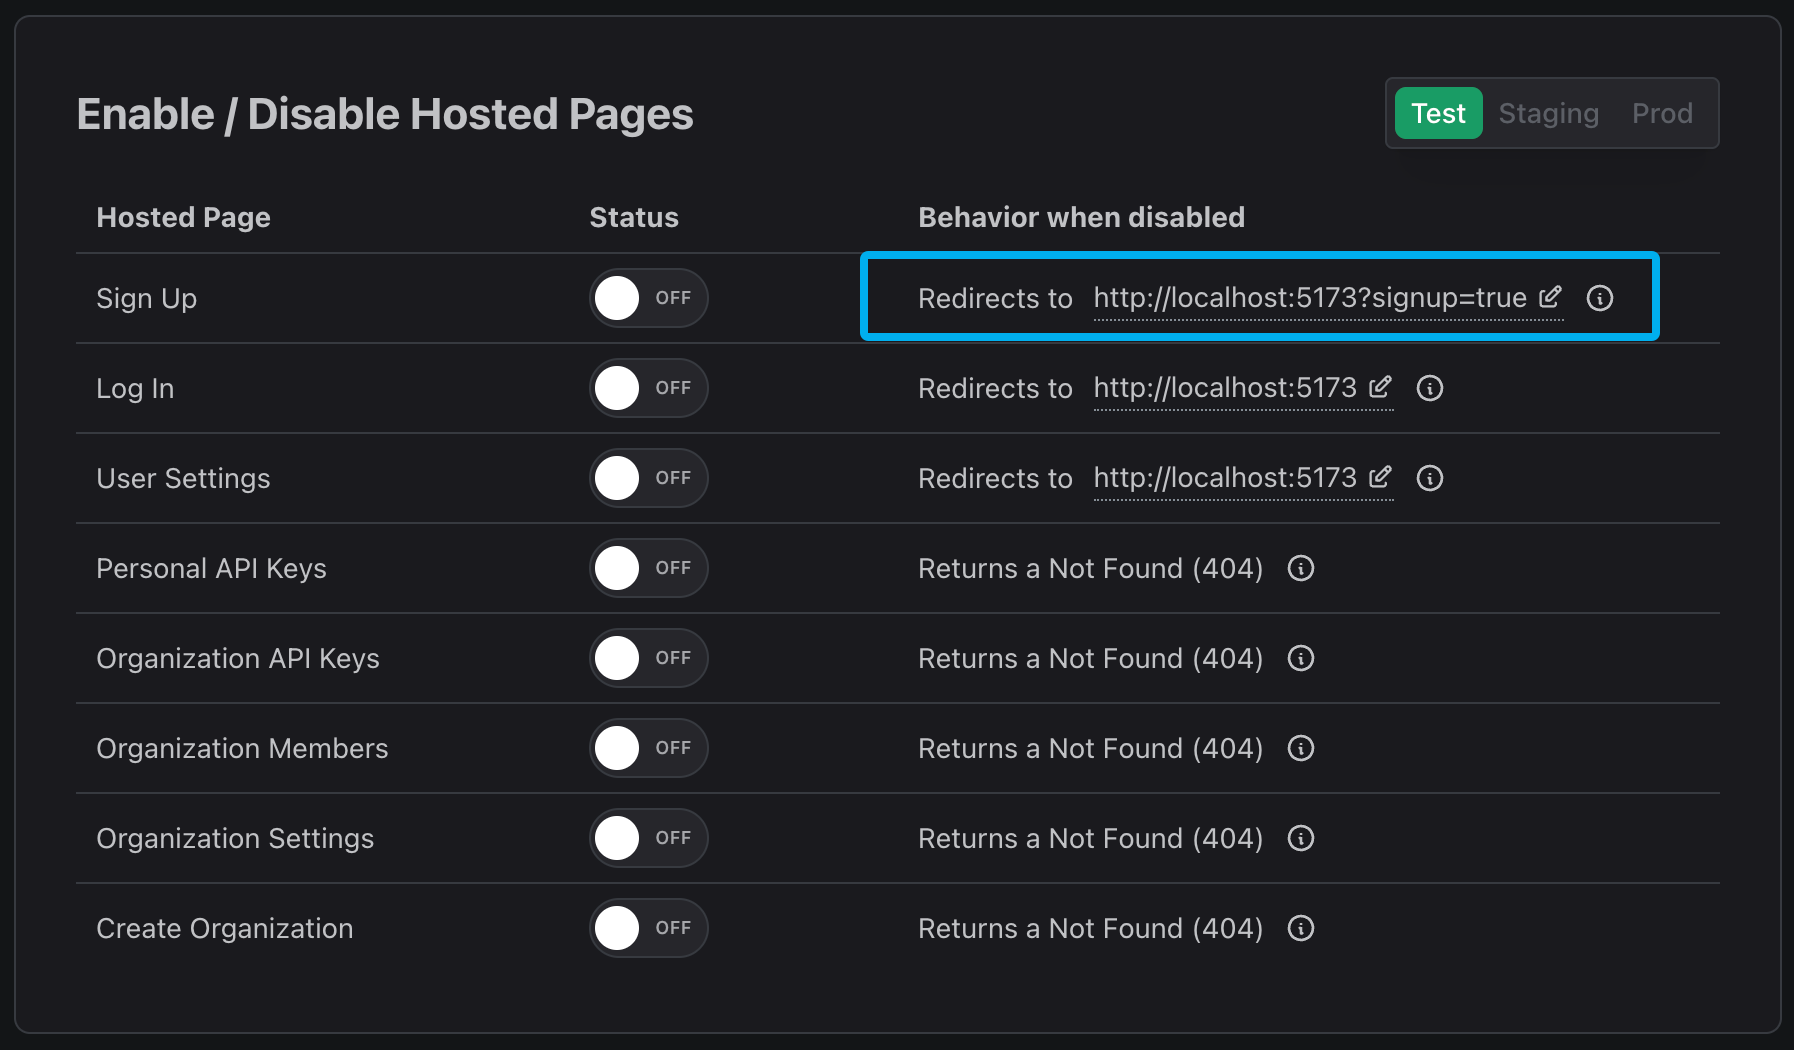Viewport: 1794px width, 1050px height.
Task: Click Returns a Not Found text for Organization API Keys
Action: pos(1090,658)
